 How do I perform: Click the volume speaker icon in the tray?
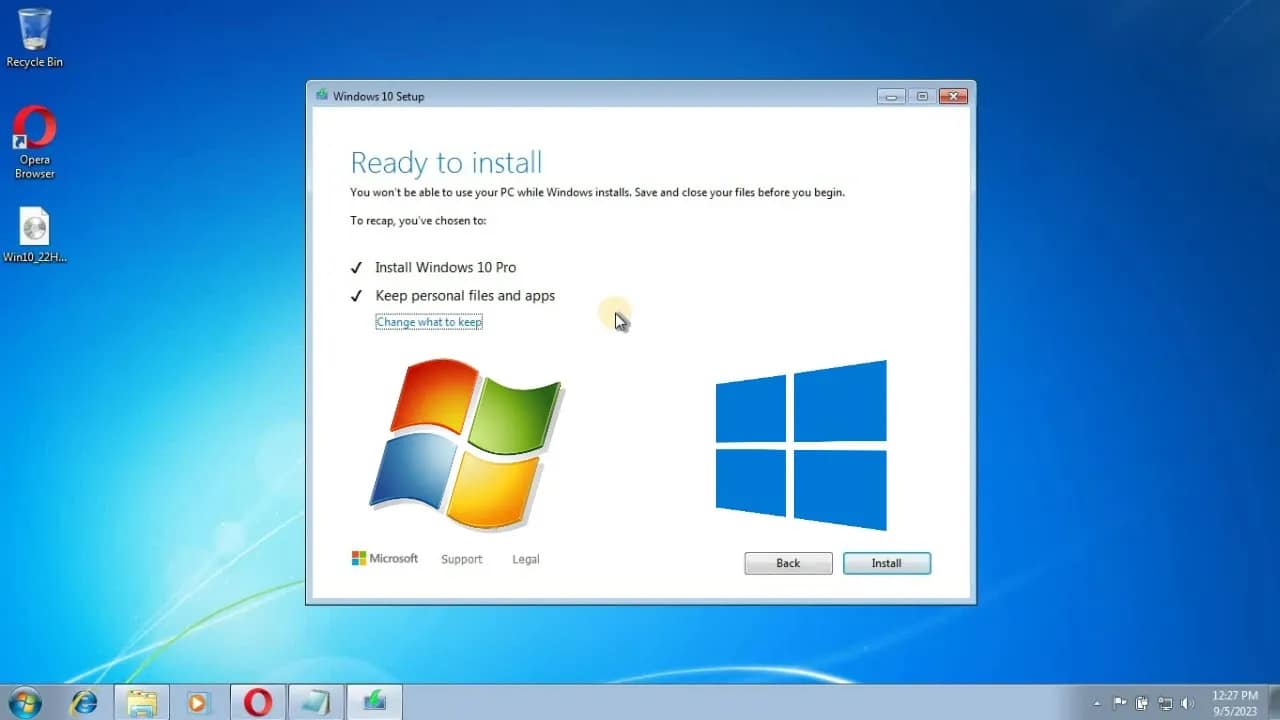pyautogui.click(x=1189, y=703)
